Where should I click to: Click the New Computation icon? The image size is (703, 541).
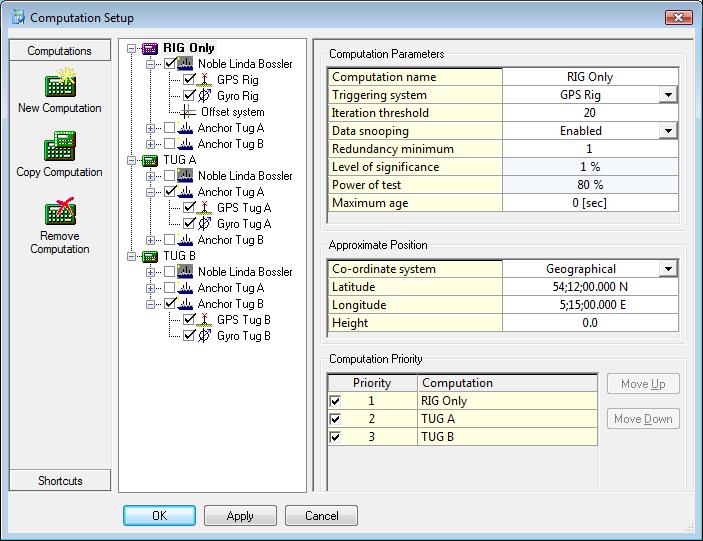(x=60, y=84)
